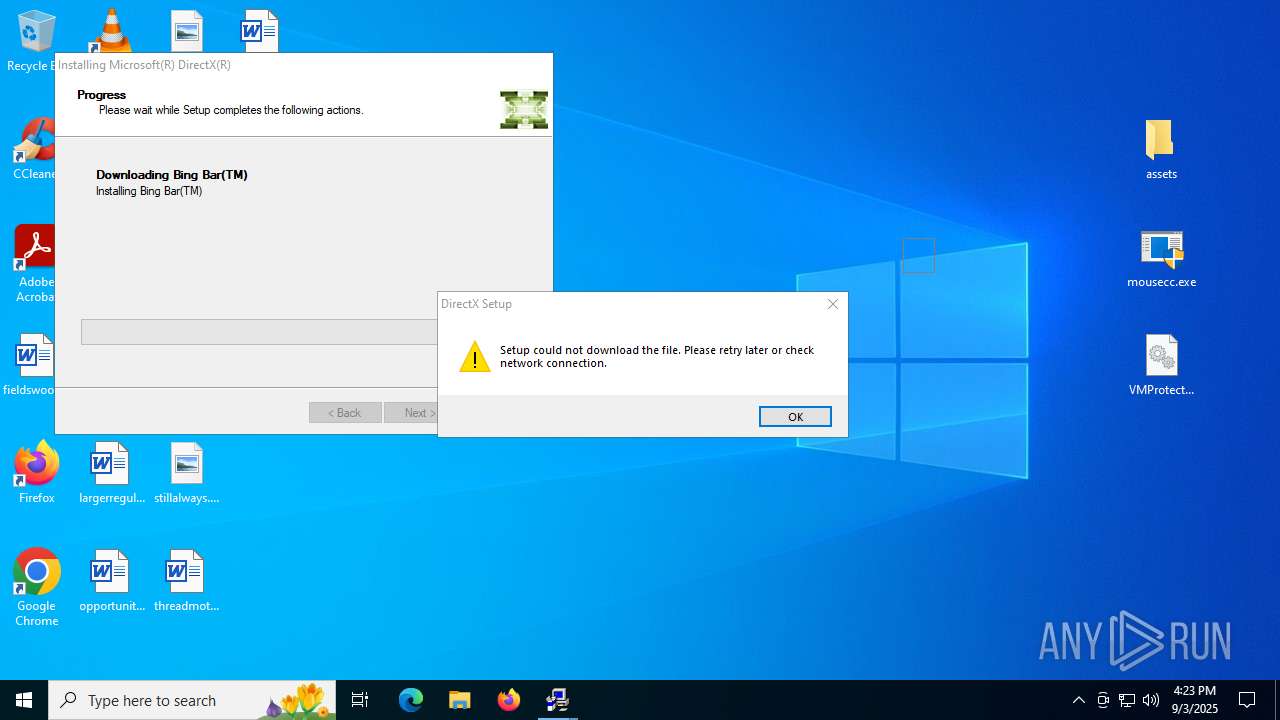Open Task View on the taskbar
The height and width of the screenshot is (720, 1280).
(x=360, y=700)
